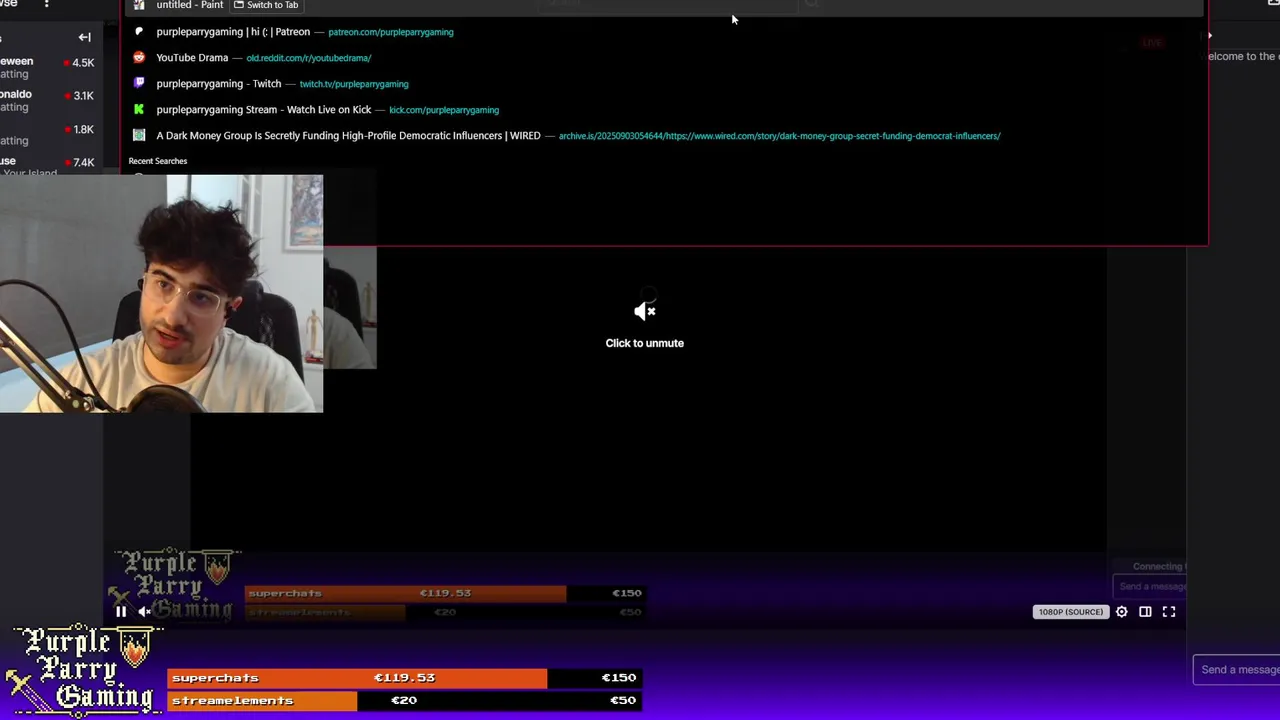Open the patreon.com/purpleparrygaming URL

pyautogui.click(x=391, y=32)
